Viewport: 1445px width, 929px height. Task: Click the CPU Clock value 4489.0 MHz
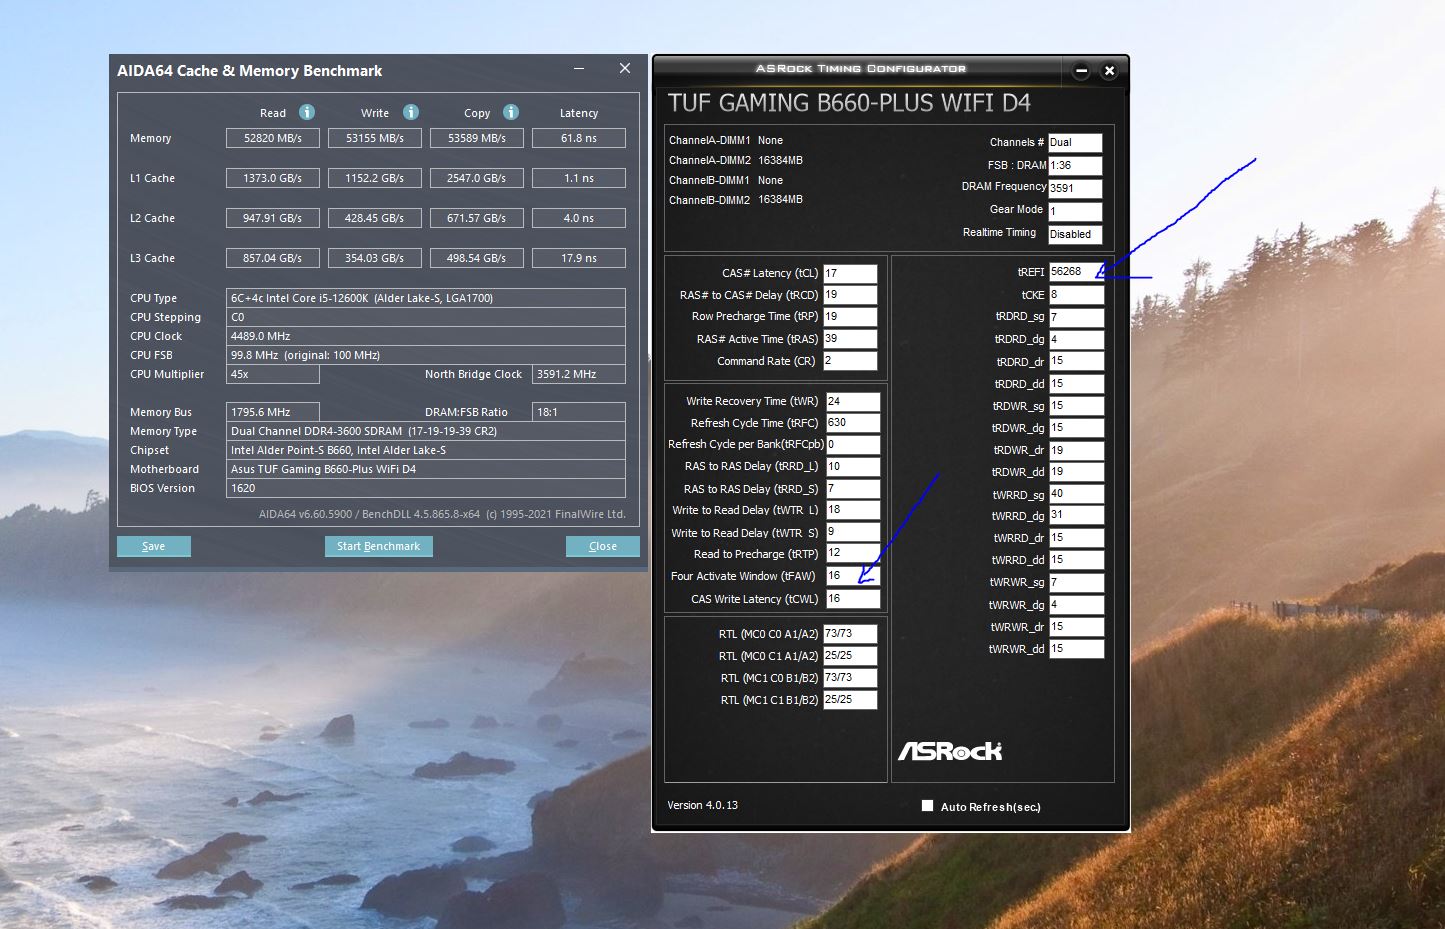coord(426,336)
